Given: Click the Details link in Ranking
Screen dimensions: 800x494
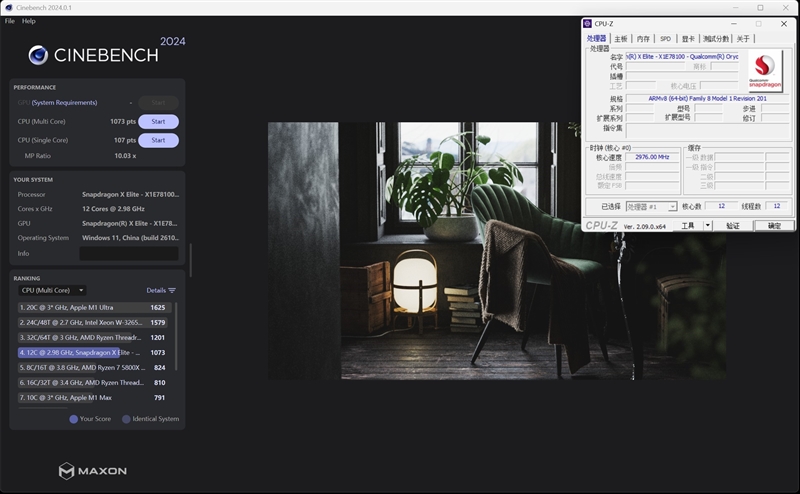Looking at the screenshot, I should tap(156, 290).
